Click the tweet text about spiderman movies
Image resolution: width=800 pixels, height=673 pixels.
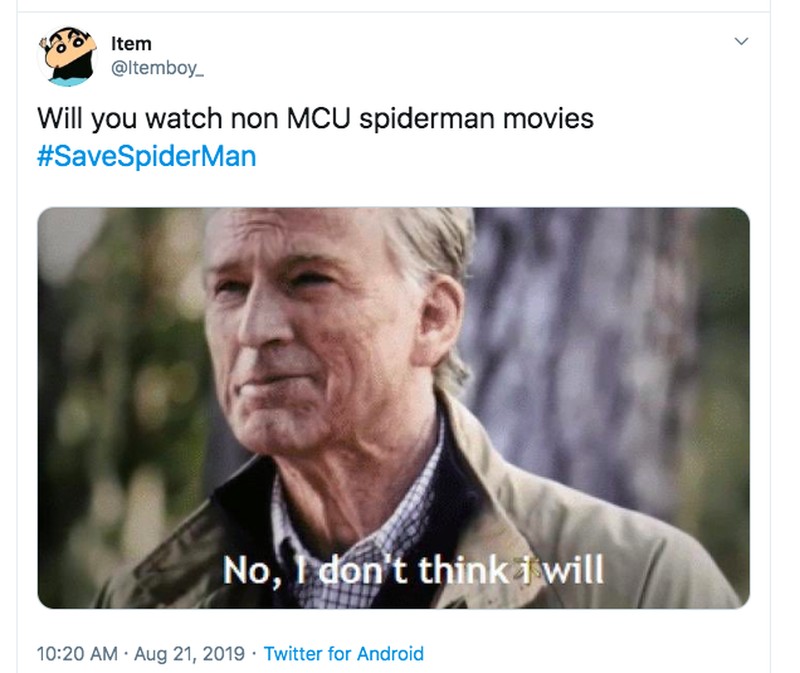point(315,119)
